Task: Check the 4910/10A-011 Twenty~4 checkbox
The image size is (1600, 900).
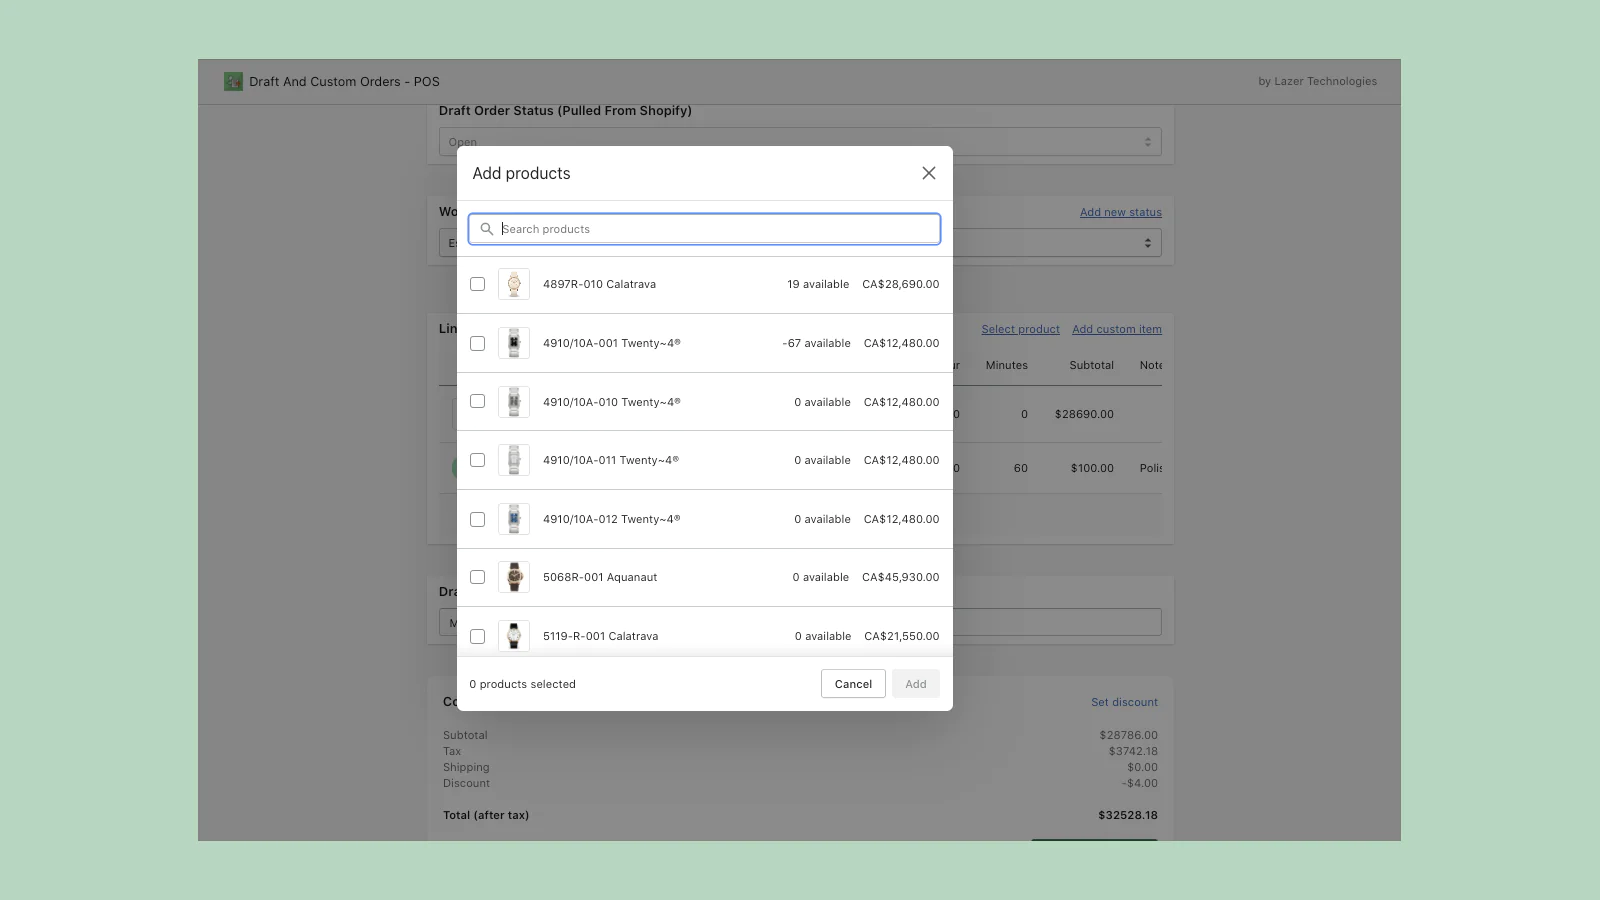Action: (478, 460)
